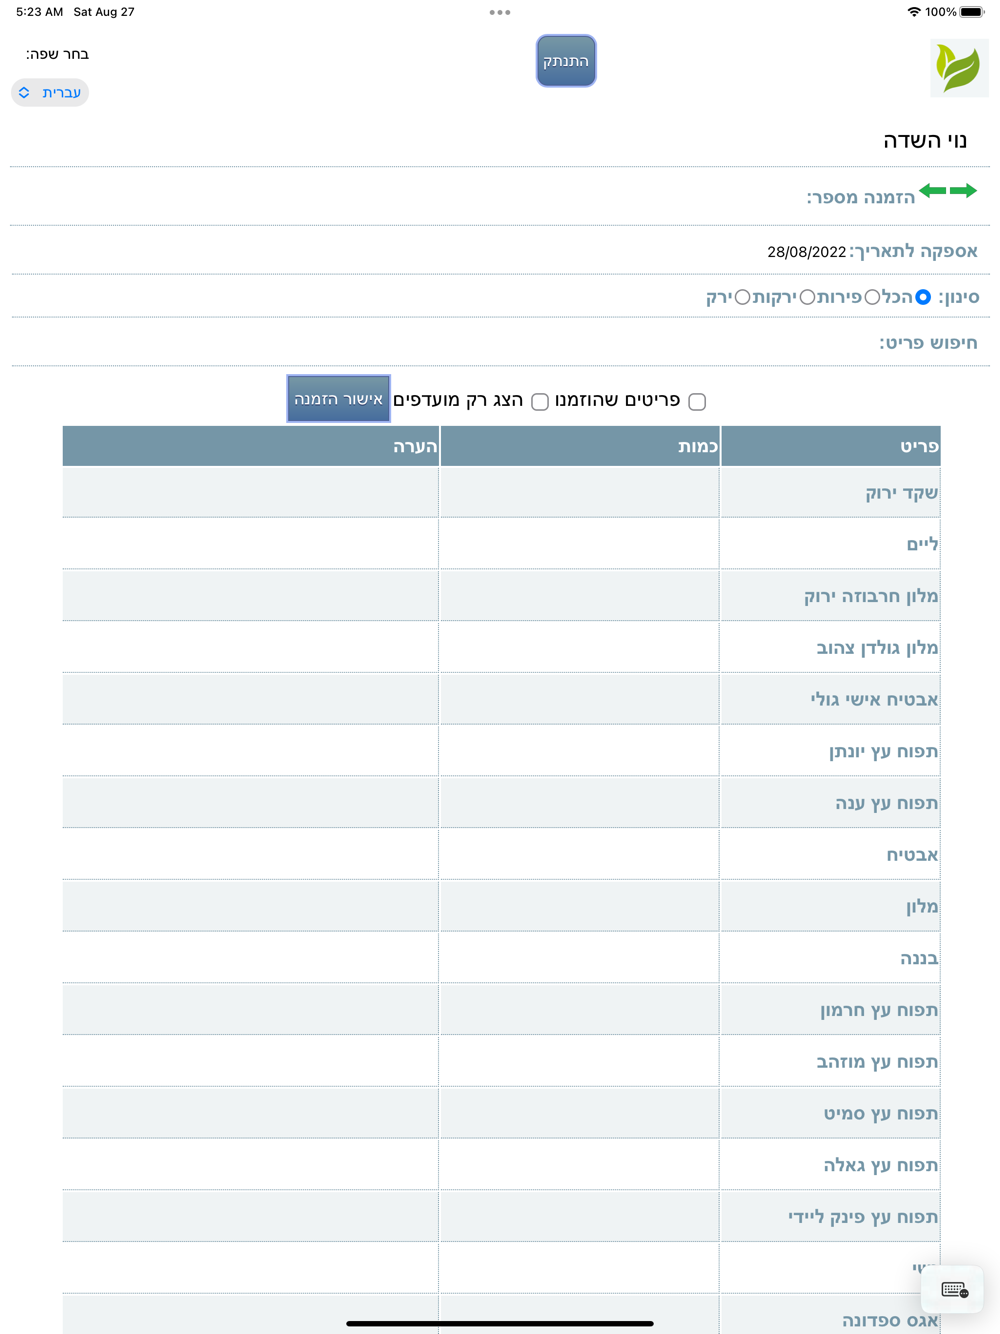Open the floating keyboard icon

coord(954,1290)
